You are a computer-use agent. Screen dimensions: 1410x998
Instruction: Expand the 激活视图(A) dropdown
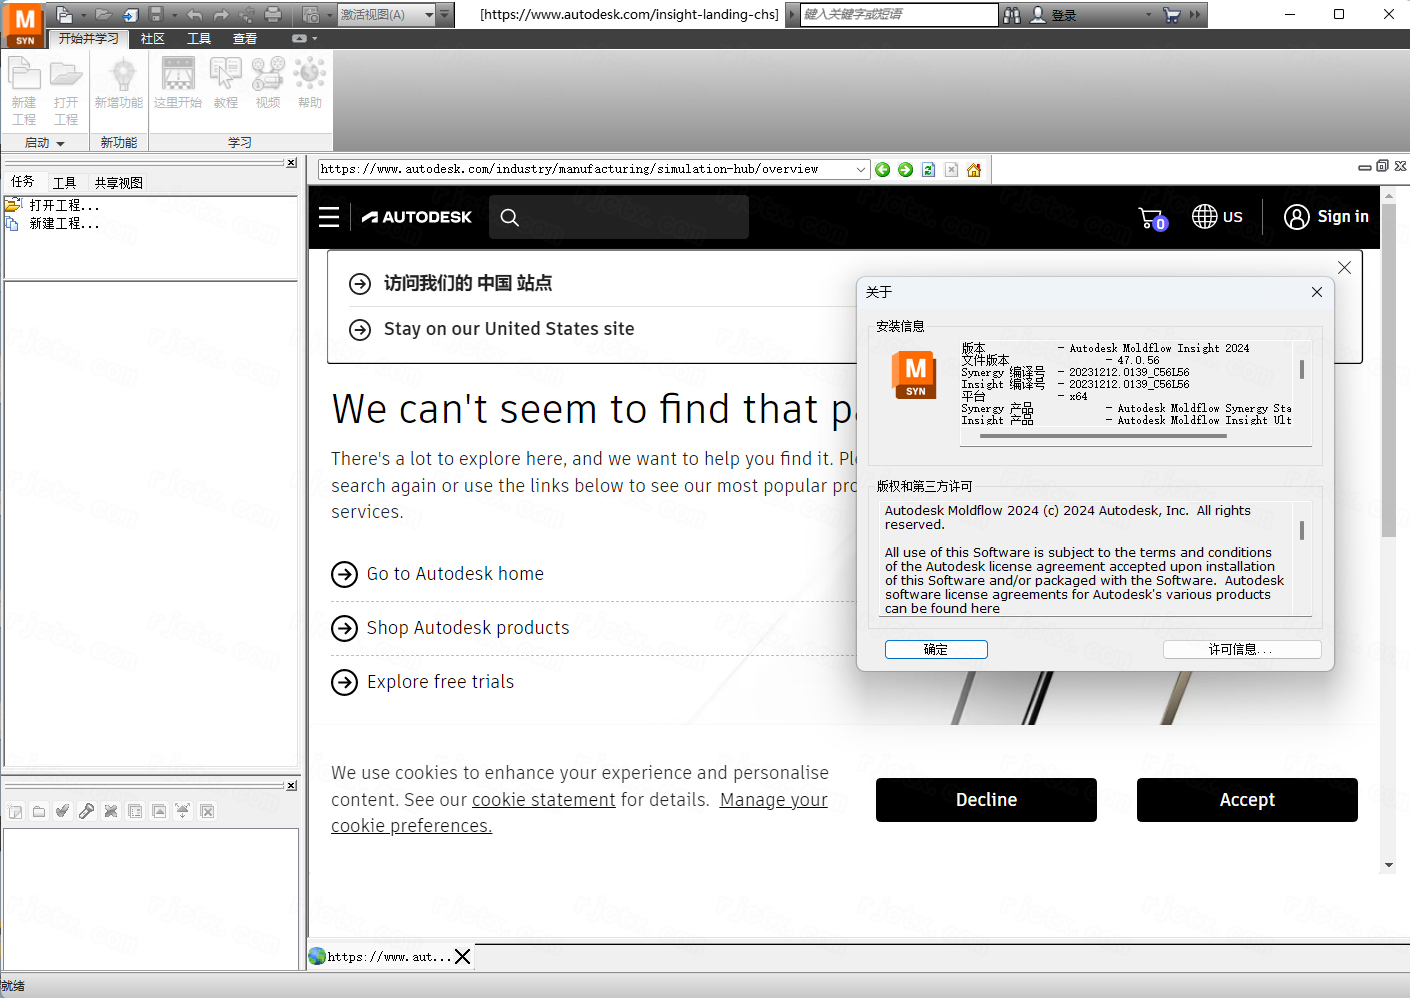(x=429, y=15)
